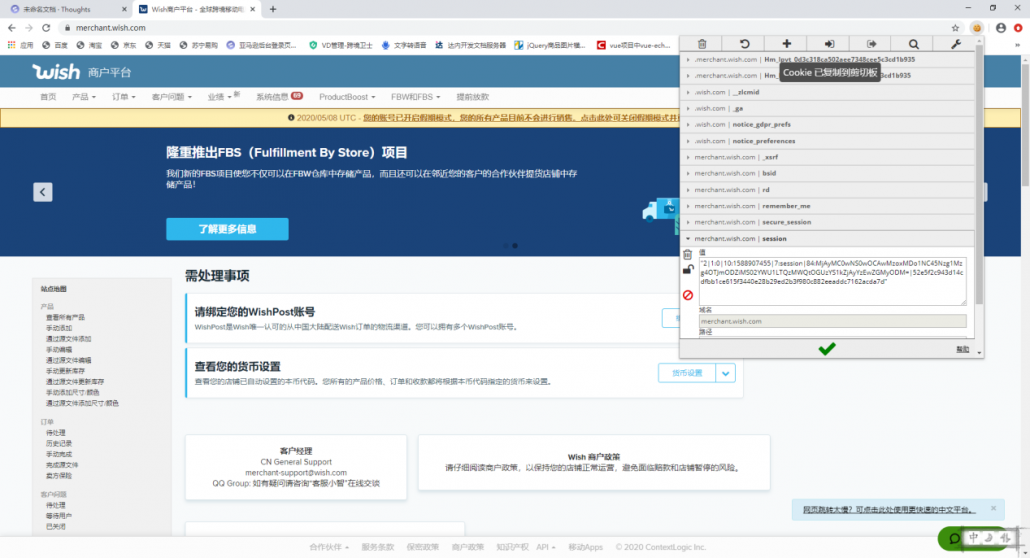Click the 卖方保险 sidebar link
Screen dimensions: 1030x558
(58, 476)
